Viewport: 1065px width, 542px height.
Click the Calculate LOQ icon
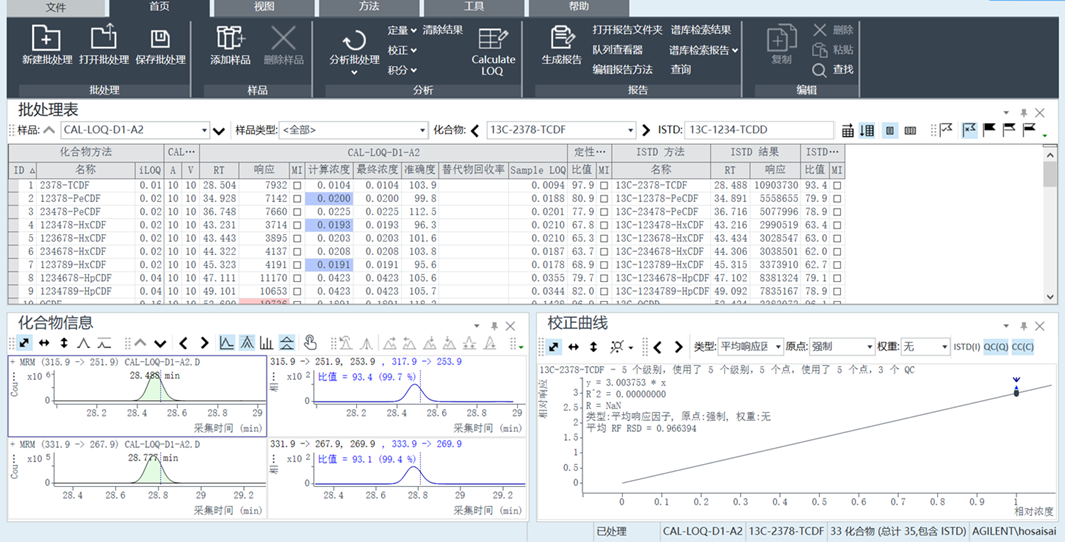(x=494, y=37)
